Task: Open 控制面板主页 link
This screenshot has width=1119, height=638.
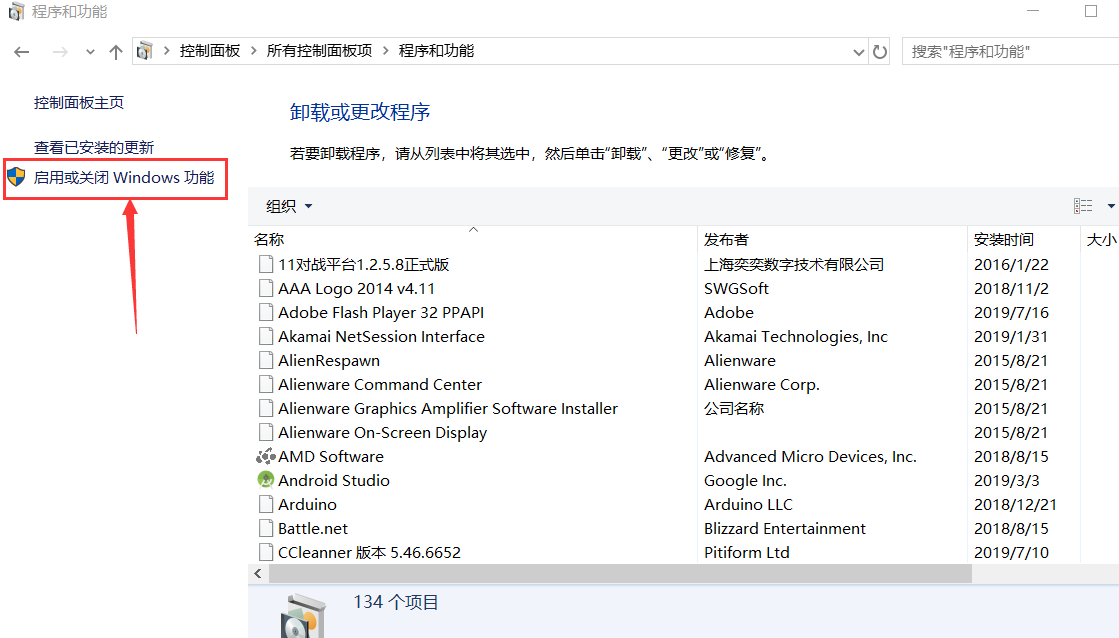Action: pyautogui.click(x=79, y=103)
